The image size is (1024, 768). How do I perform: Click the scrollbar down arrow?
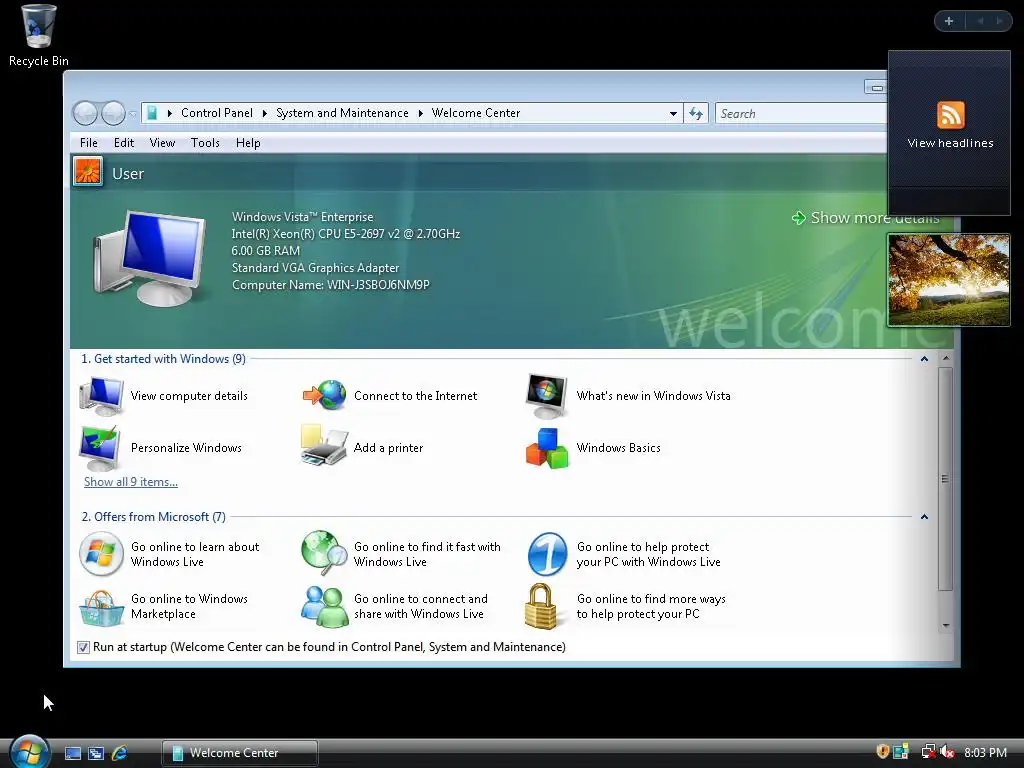946,626
